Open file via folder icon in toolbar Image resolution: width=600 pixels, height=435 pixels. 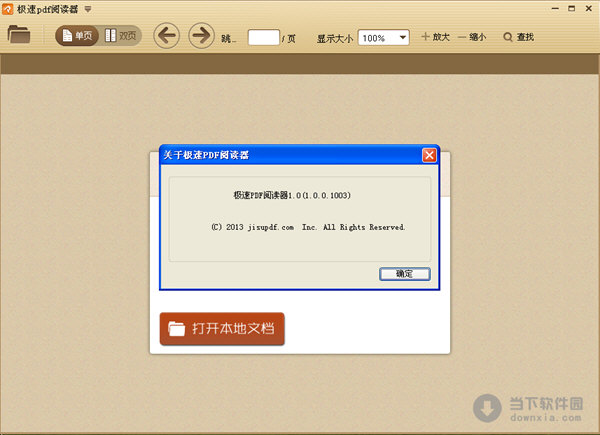click(19, 34)
